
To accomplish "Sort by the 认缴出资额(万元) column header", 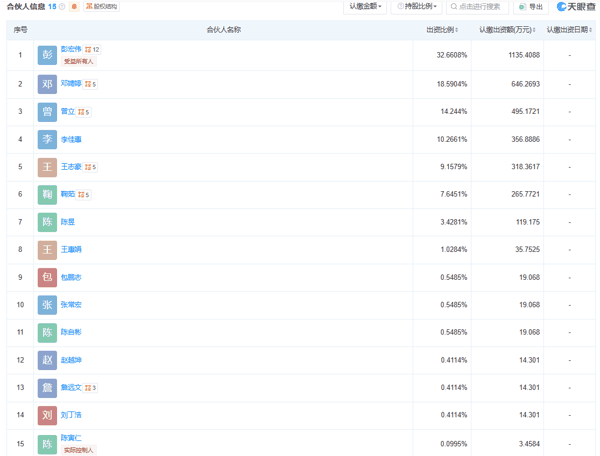I will click(507, 30).
